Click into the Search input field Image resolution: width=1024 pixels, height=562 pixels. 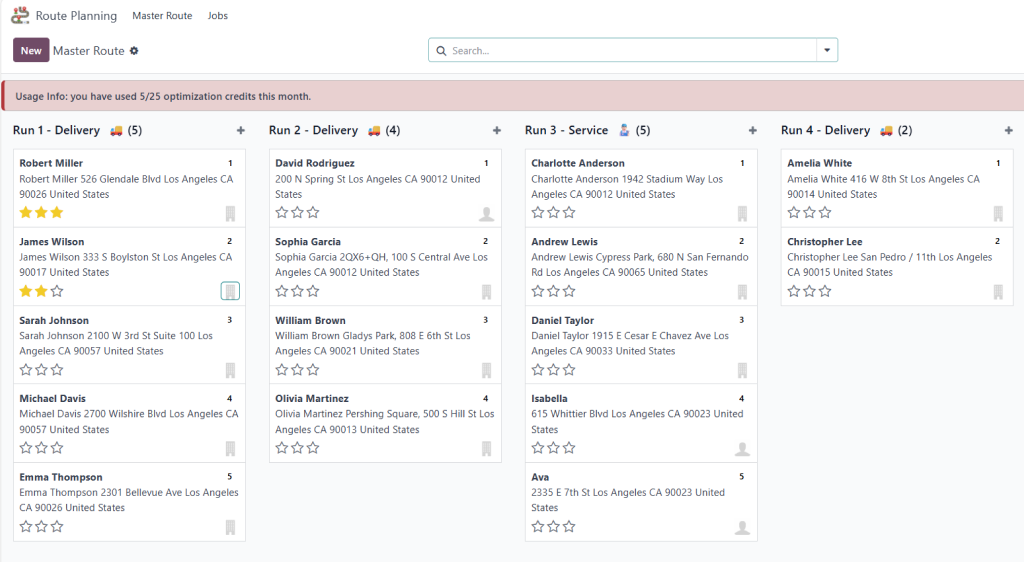coord(630,50)
